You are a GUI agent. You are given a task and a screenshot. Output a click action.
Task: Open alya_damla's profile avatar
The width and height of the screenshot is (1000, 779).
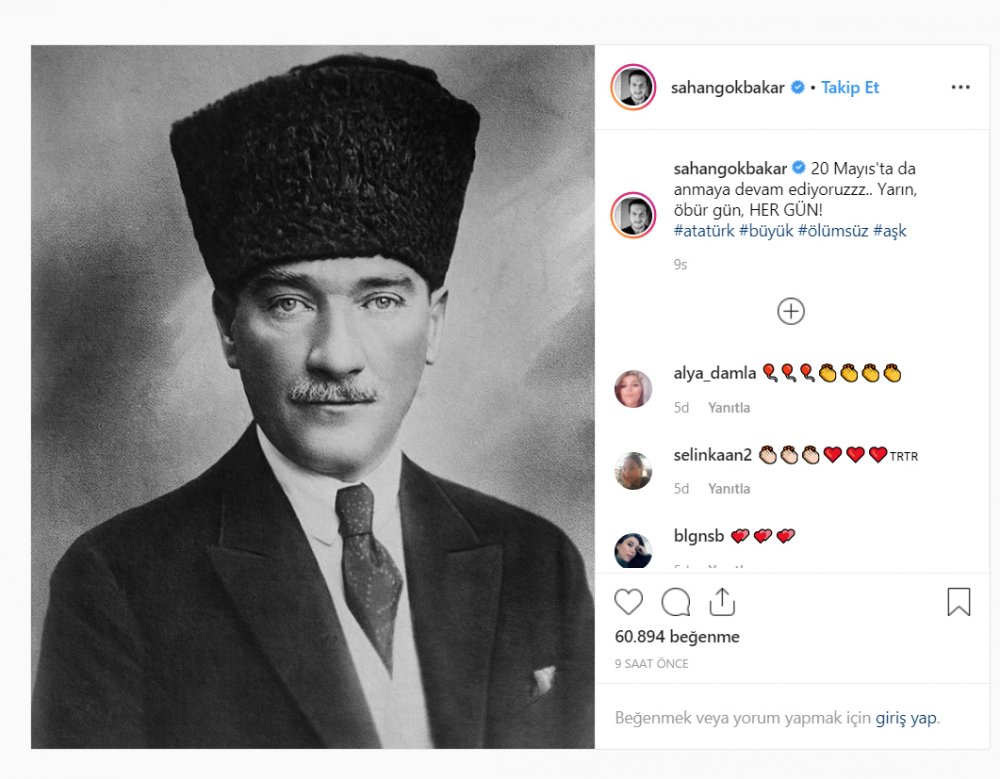pos(633,389)
